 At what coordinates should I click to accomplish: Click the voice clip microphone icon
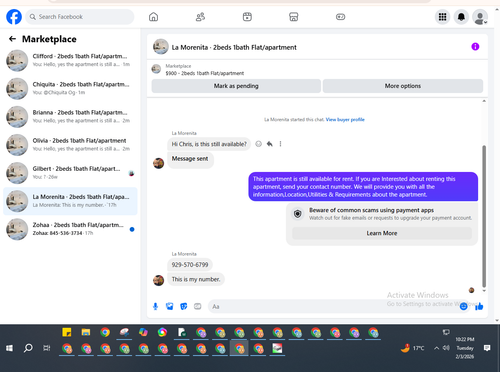tap(155, 306)
